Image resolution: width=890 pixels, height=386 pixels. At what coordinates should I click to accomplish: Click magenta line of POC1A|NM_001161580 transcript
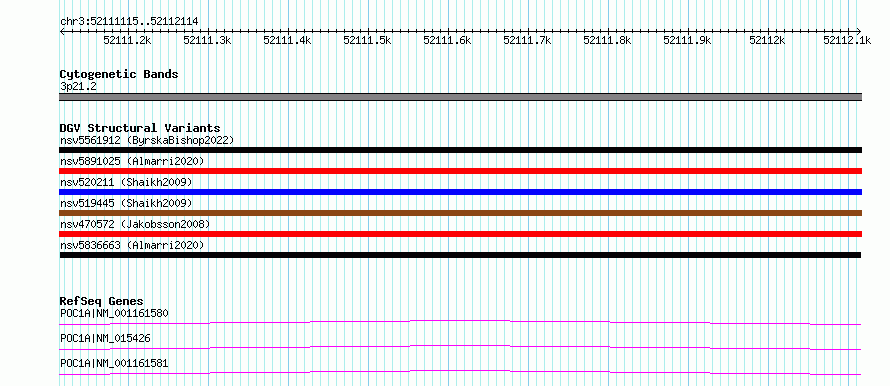[460, 322]
